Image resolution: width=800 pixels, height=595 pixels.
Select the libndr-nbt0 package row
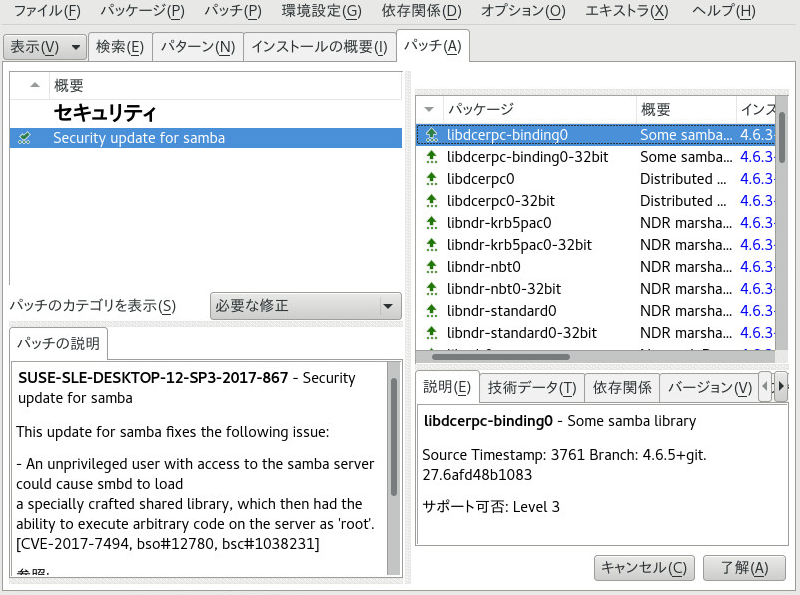coord(595,266)
